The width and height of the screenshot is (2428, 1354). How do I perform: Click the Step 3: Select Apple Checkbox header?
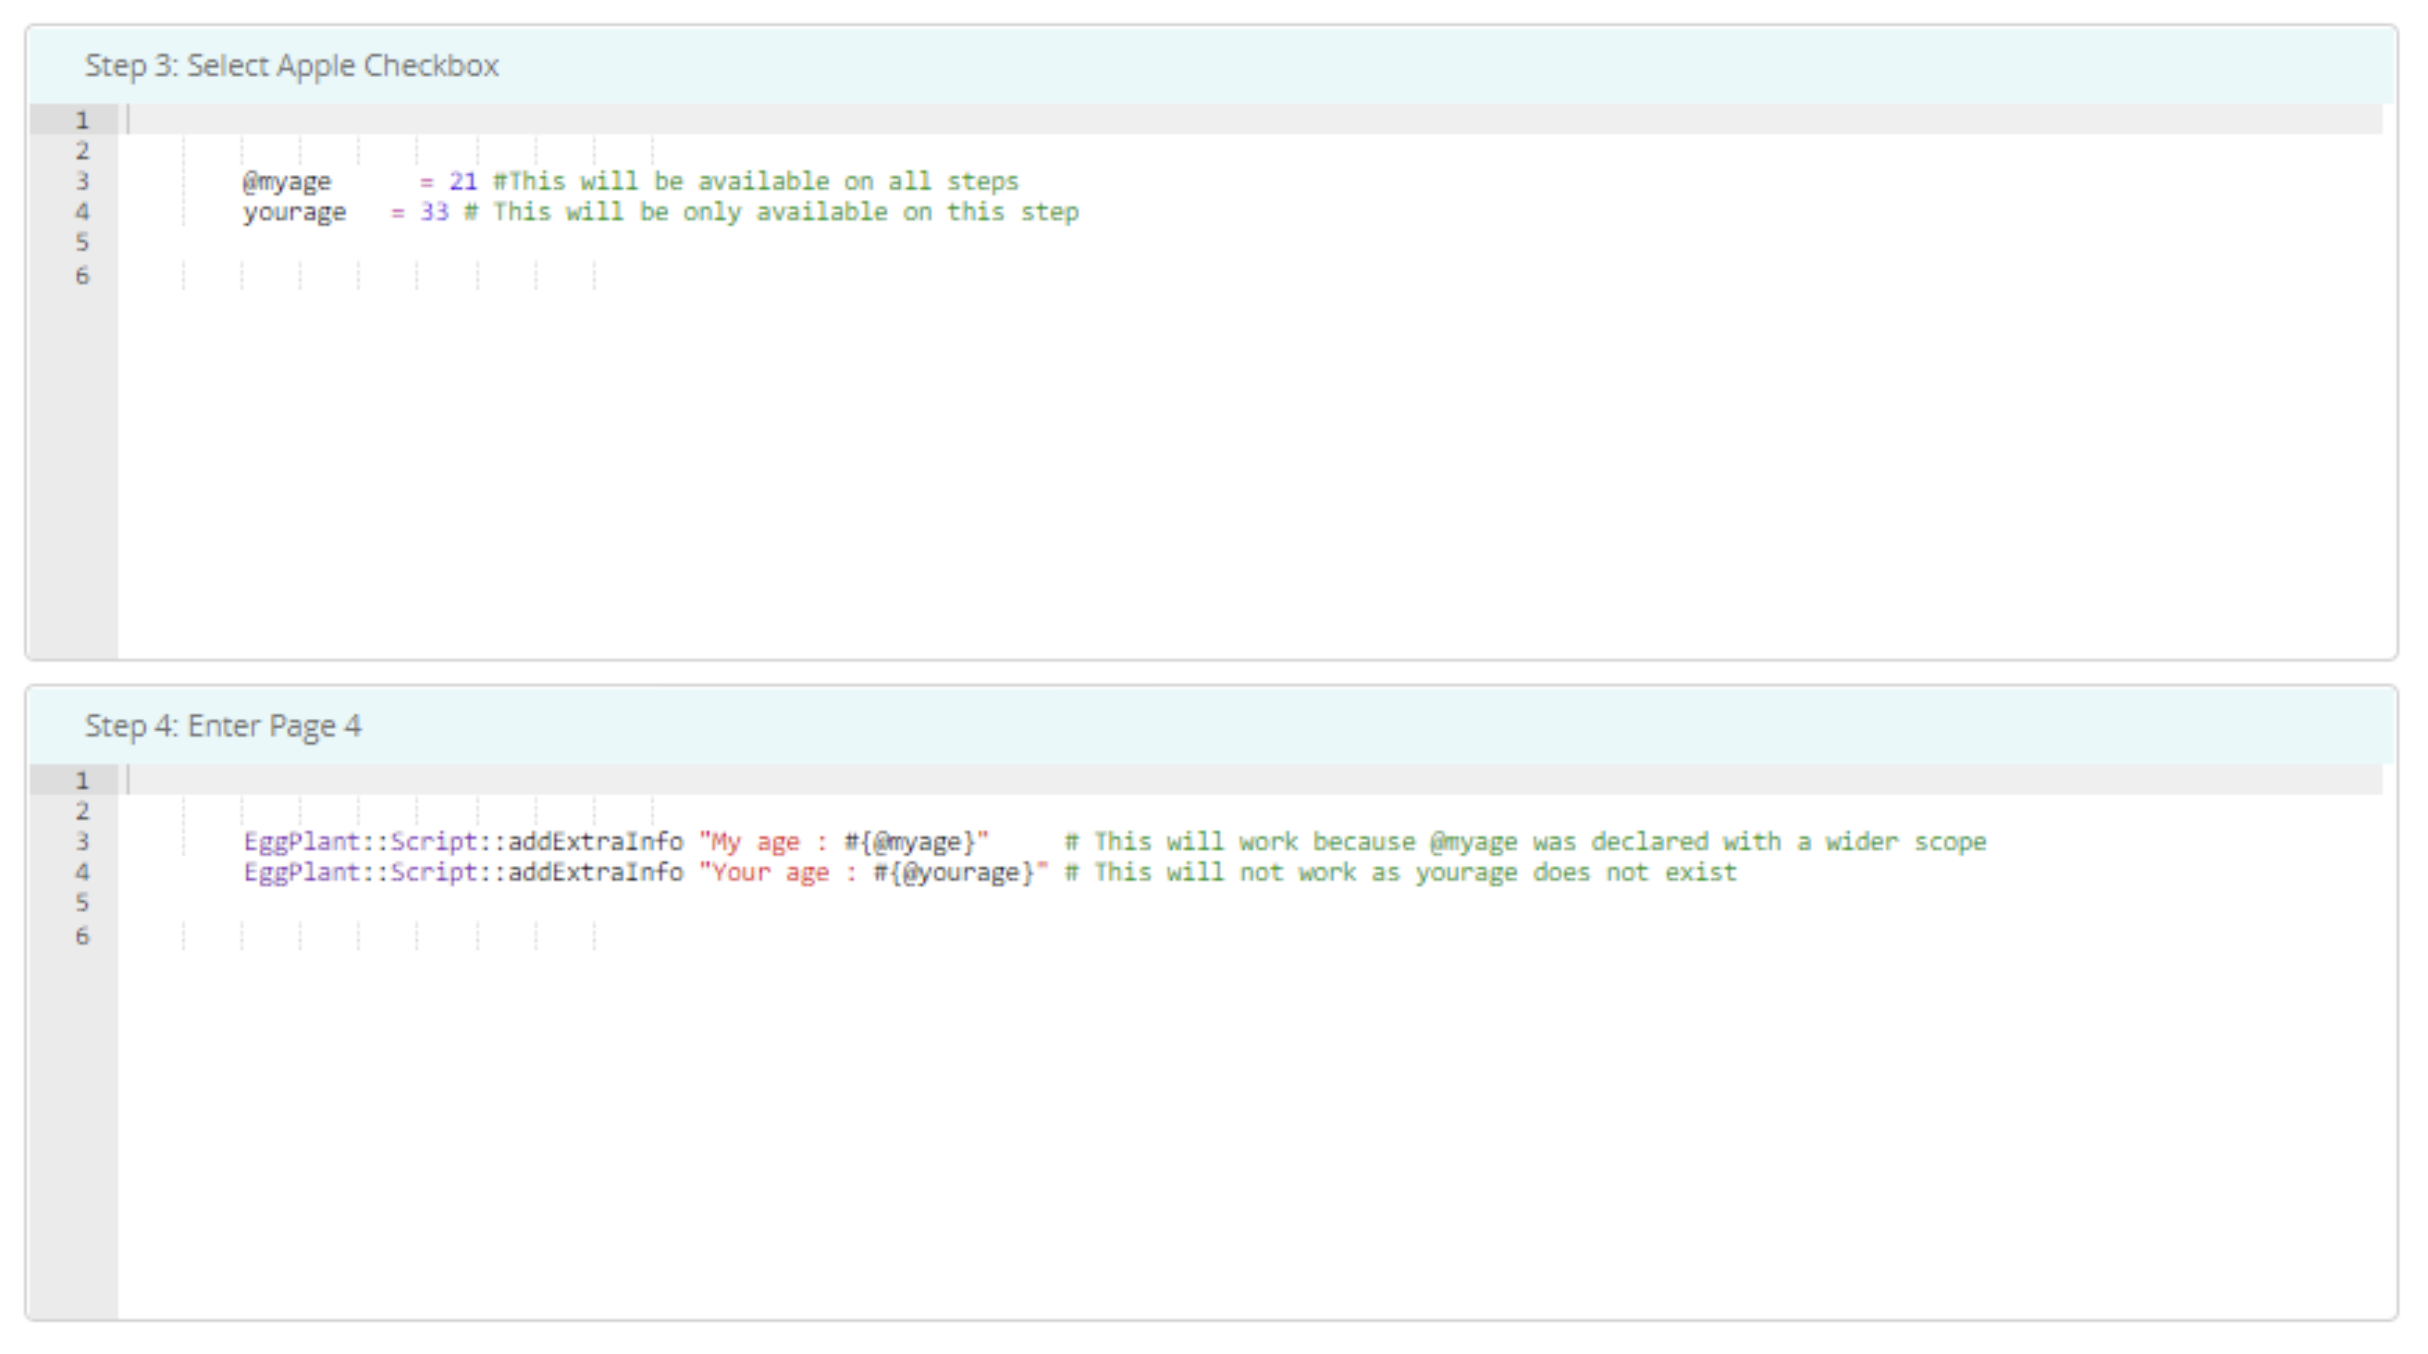[291, 66]
